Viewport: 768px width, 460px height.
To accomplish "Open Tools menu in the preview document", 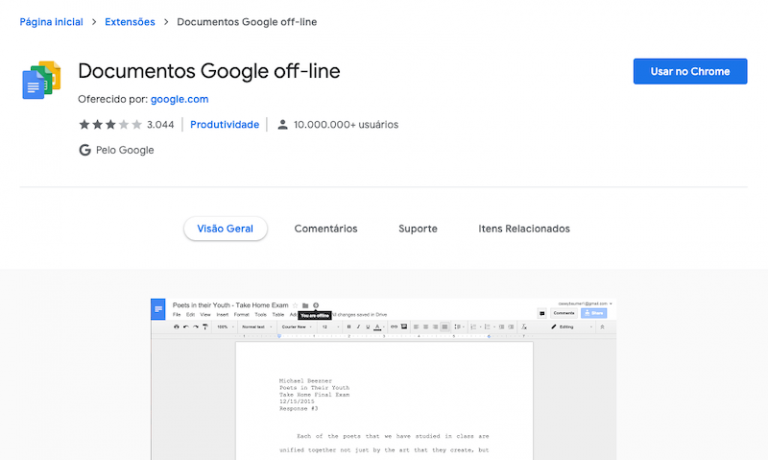I will click(261, 315).
